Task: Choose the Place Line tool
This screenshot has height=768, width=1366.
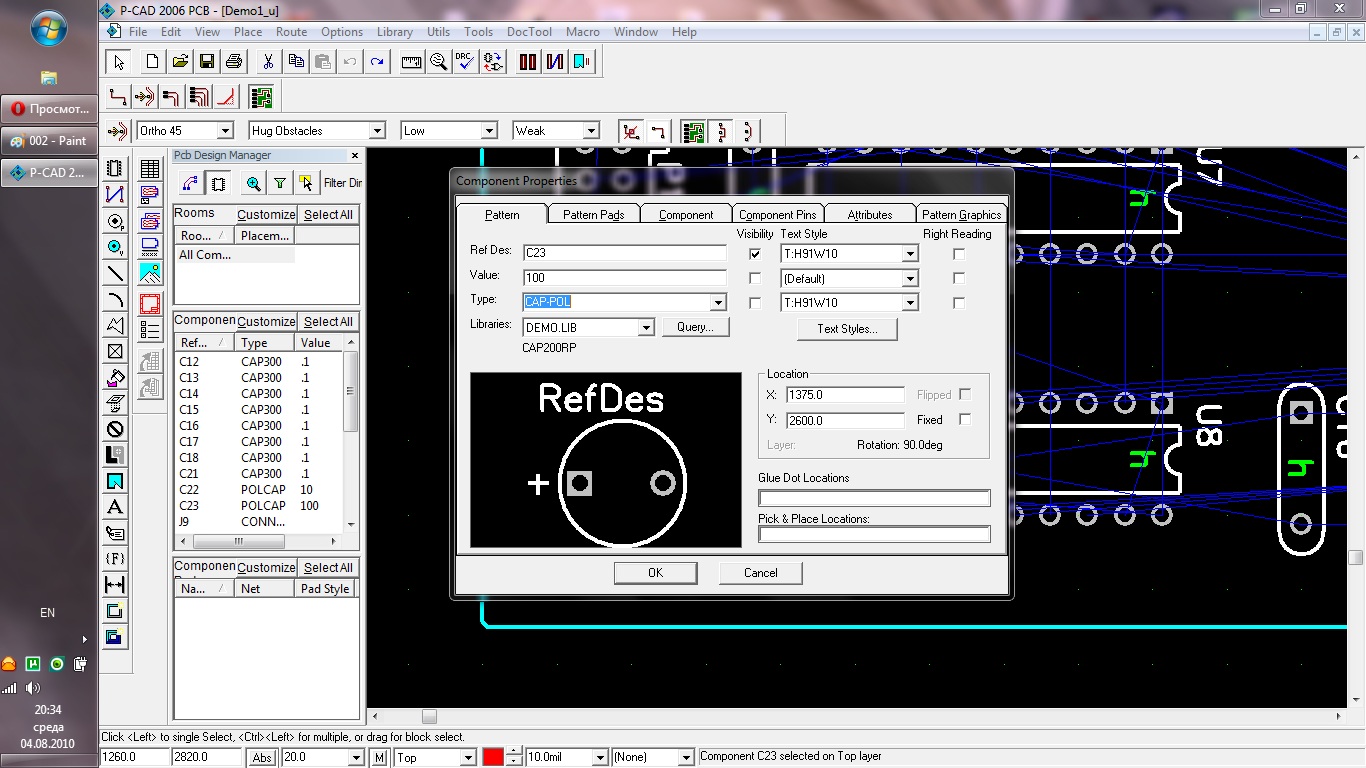Action: [x=115, y=273]
